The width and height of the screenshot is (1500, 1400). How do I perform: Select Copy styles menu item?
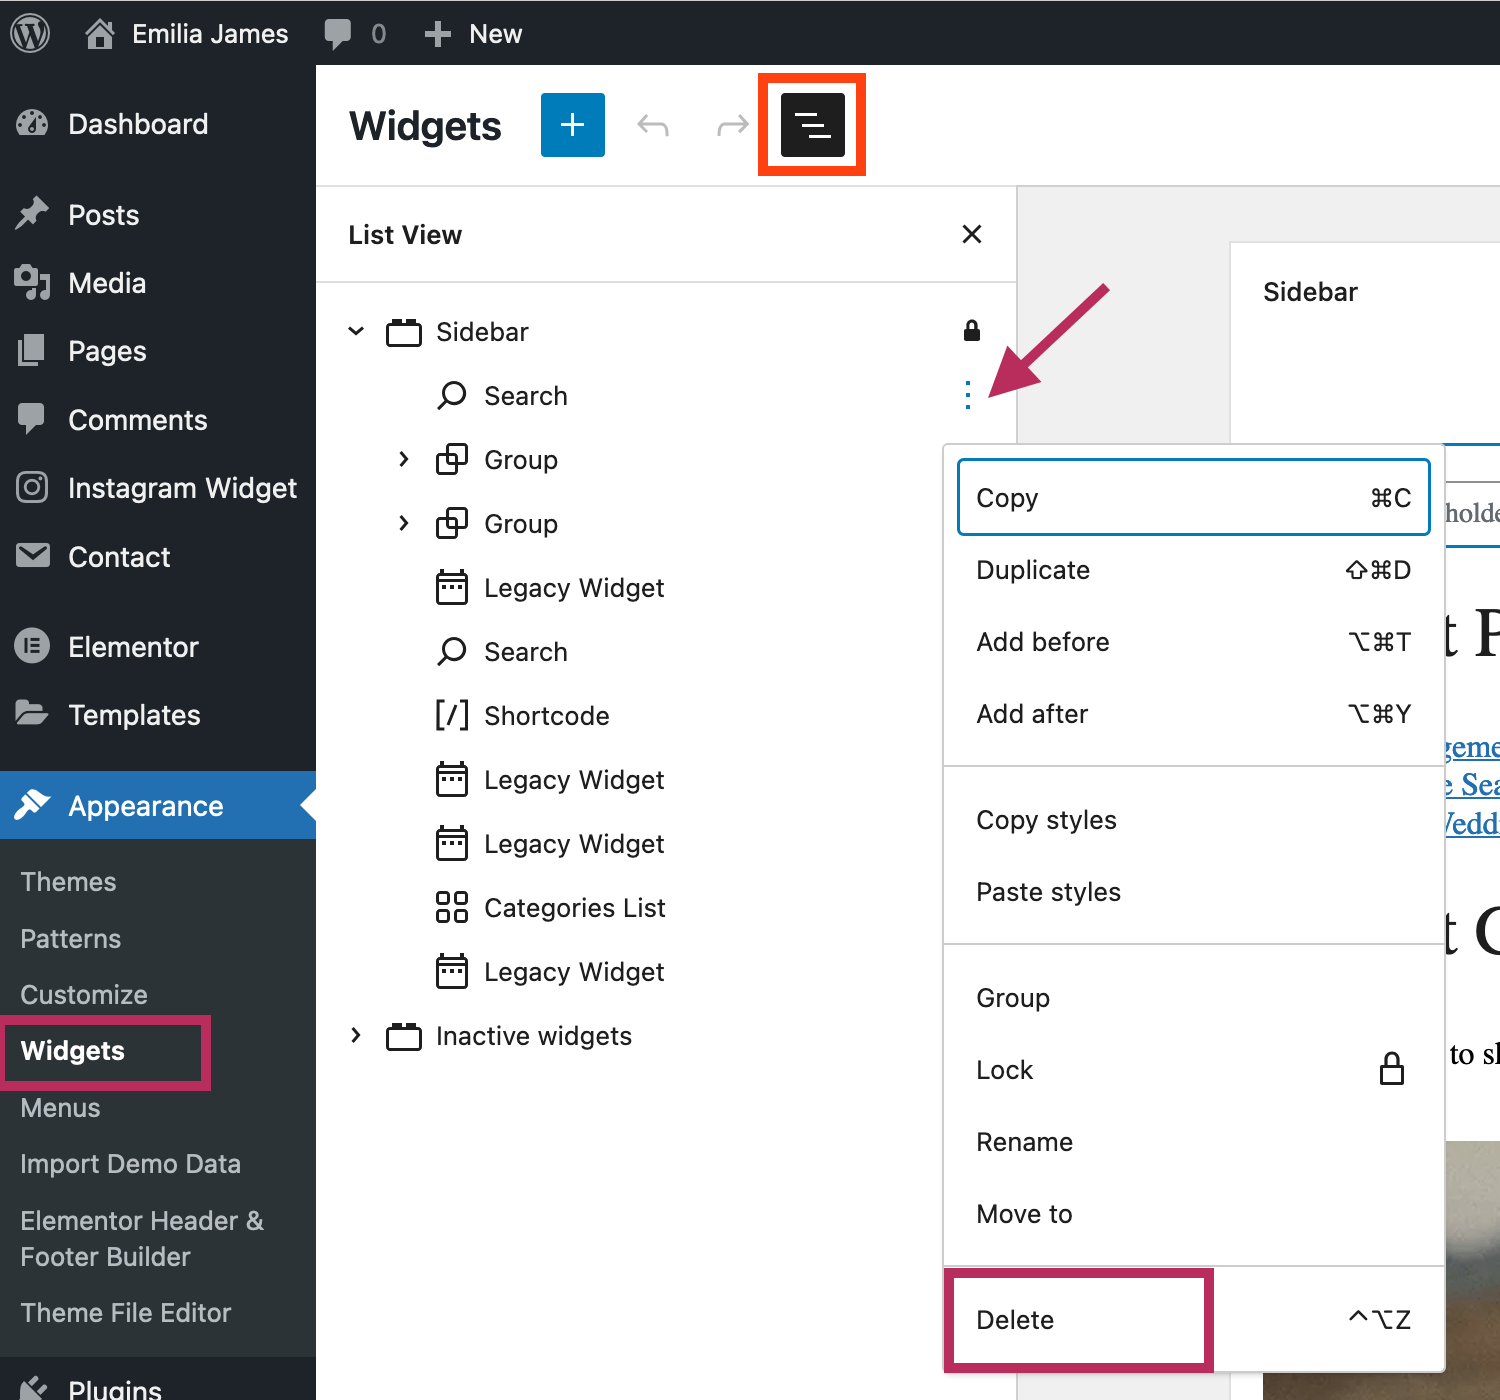(x=1046, y=820)
